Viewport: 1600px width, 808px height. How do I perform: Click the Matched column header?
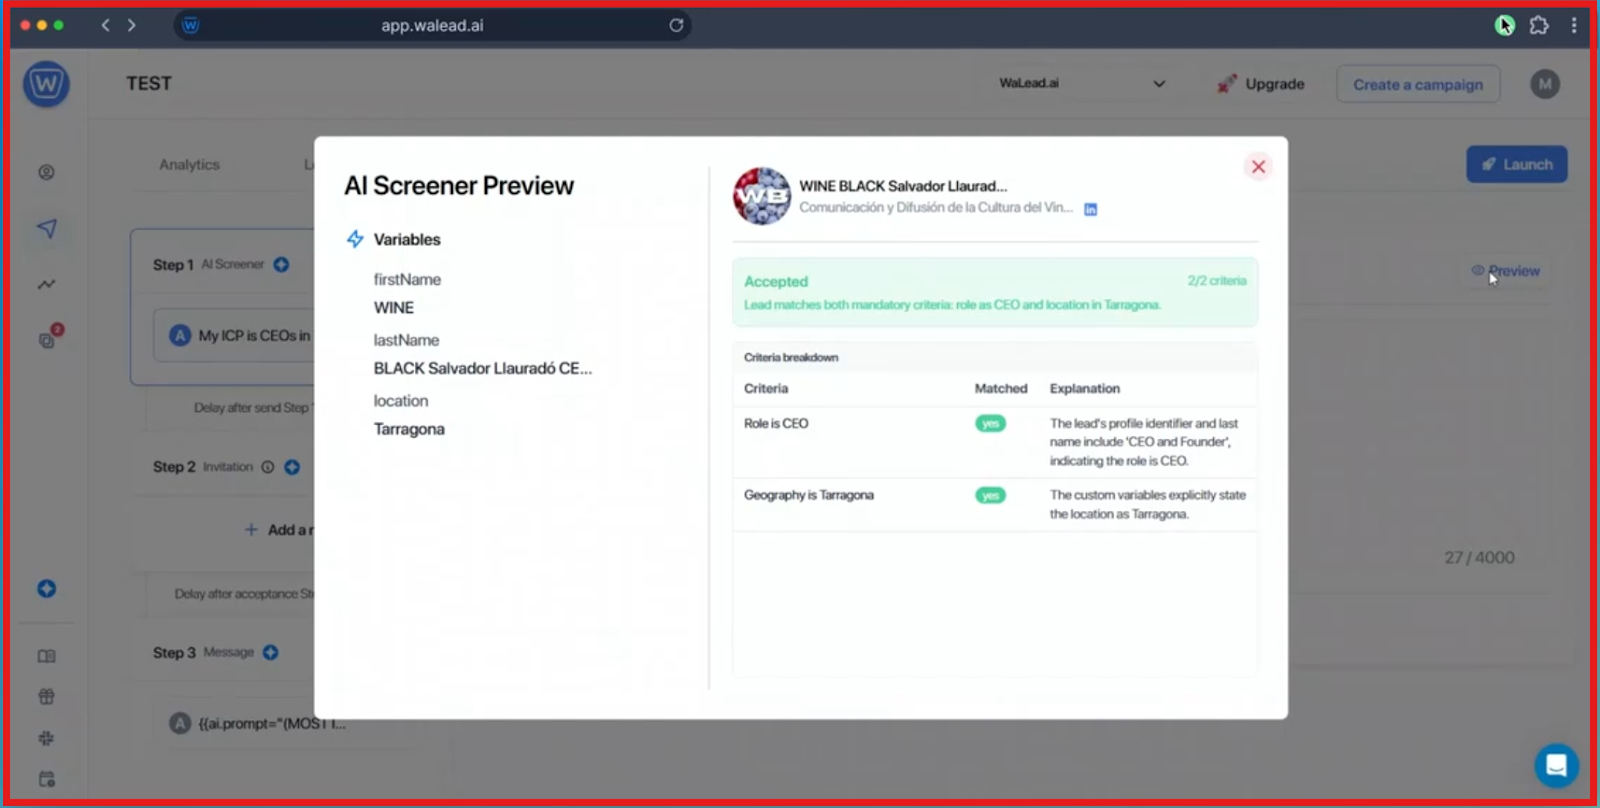1001,389
